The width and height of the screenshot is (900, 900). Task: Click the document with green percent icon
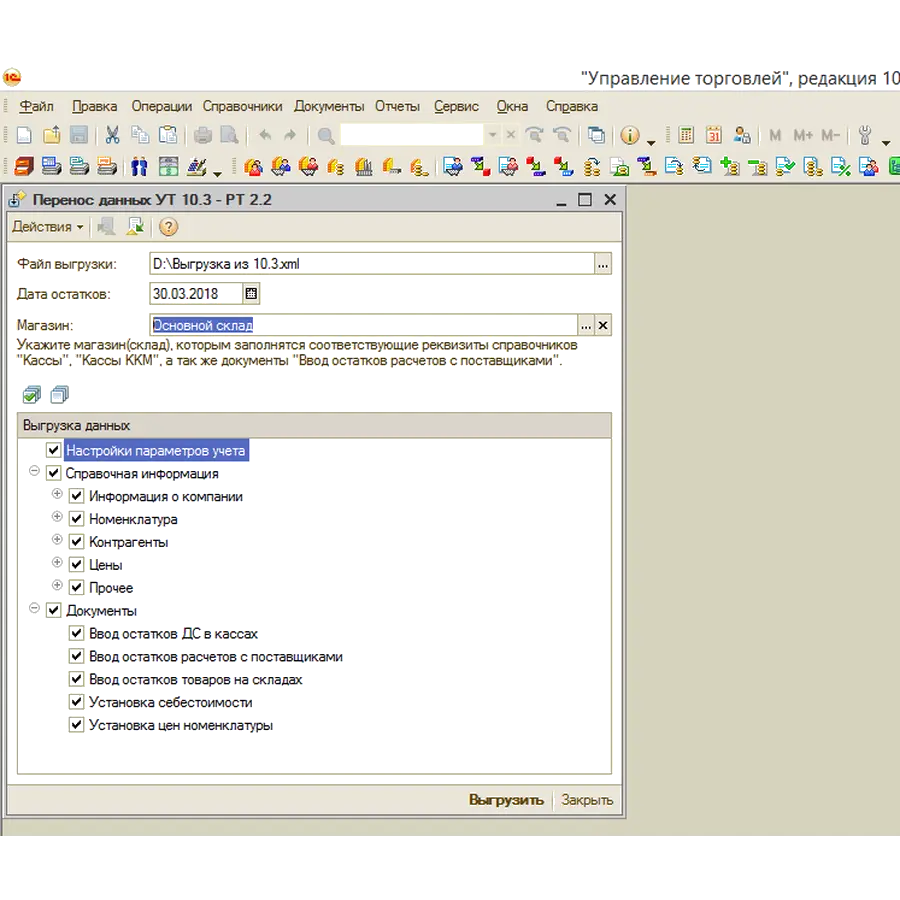[x=840, y=166]
